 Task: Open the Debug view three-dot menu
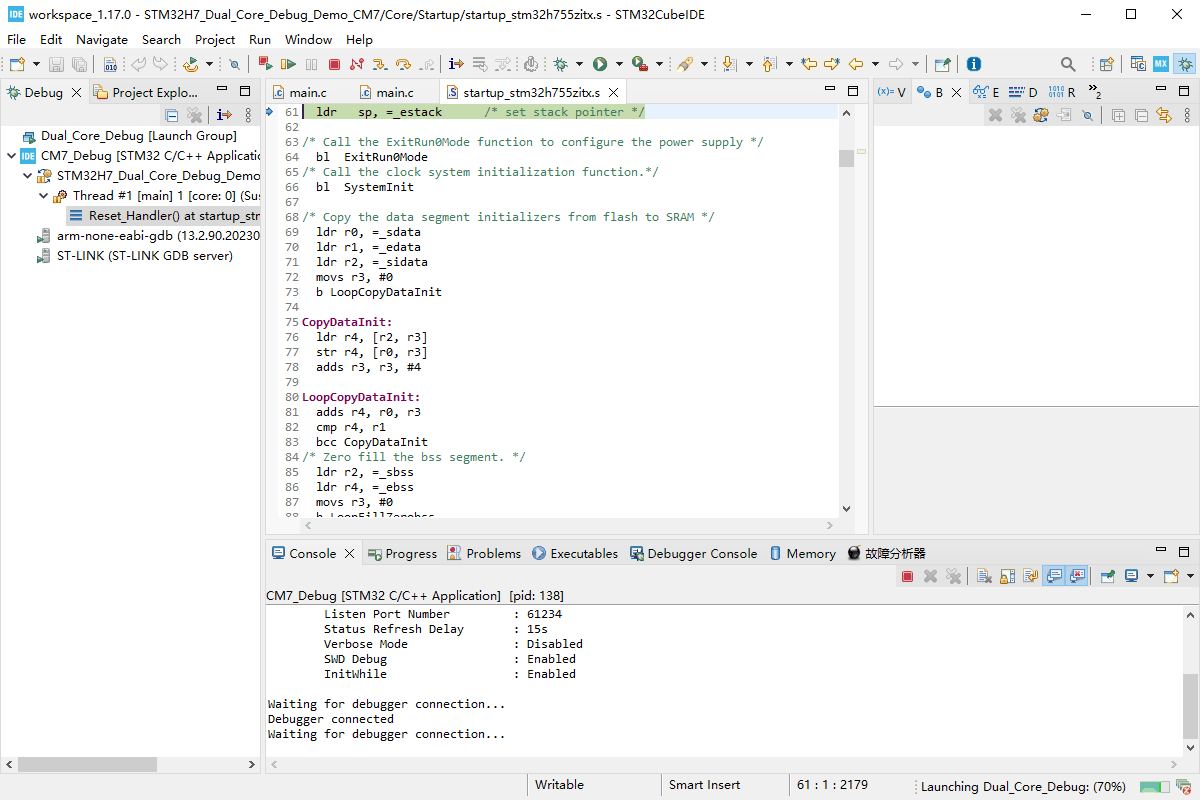[x=249, y=115]
